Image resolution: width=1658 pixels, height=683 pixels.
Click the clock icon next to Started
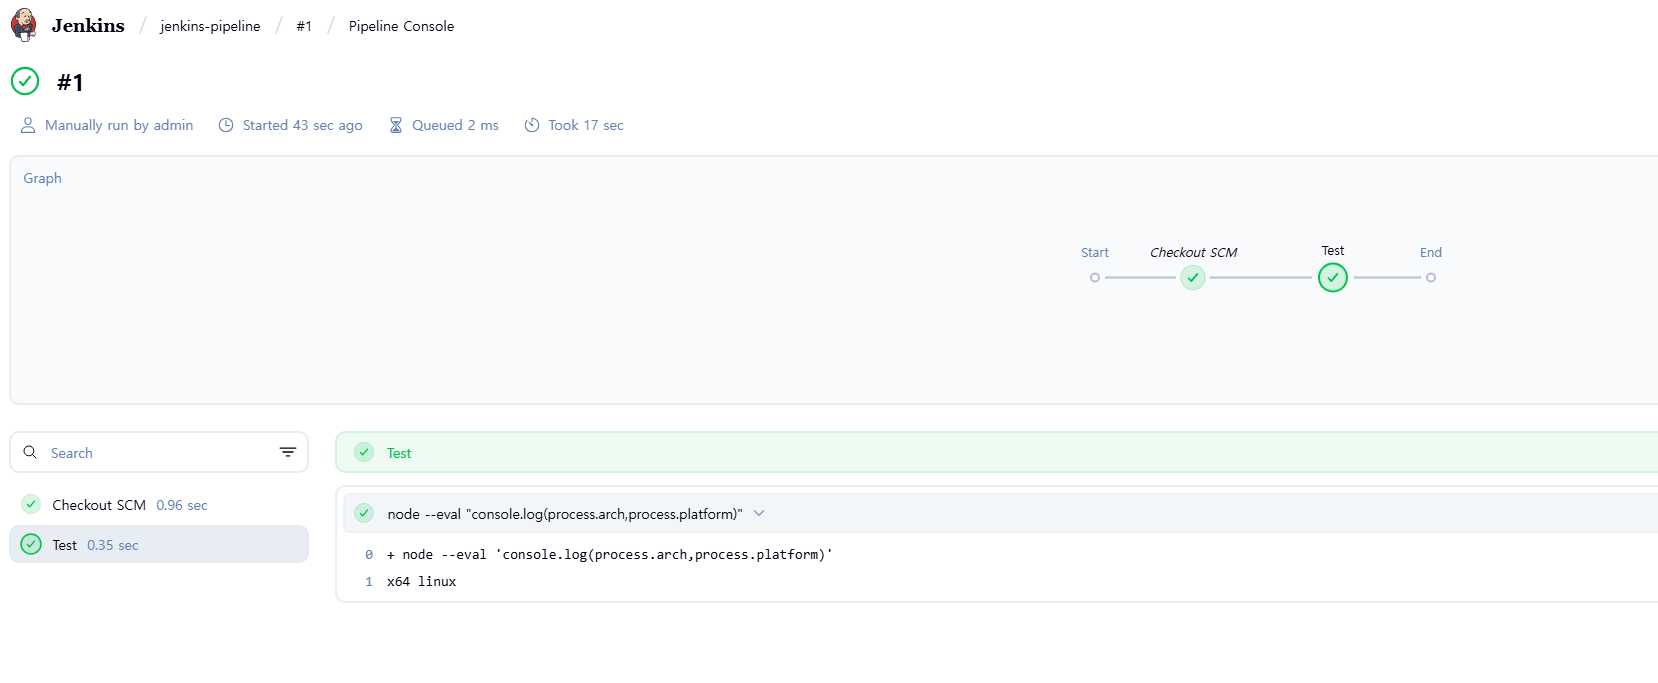pyautogui.click(x=226, y=125)
